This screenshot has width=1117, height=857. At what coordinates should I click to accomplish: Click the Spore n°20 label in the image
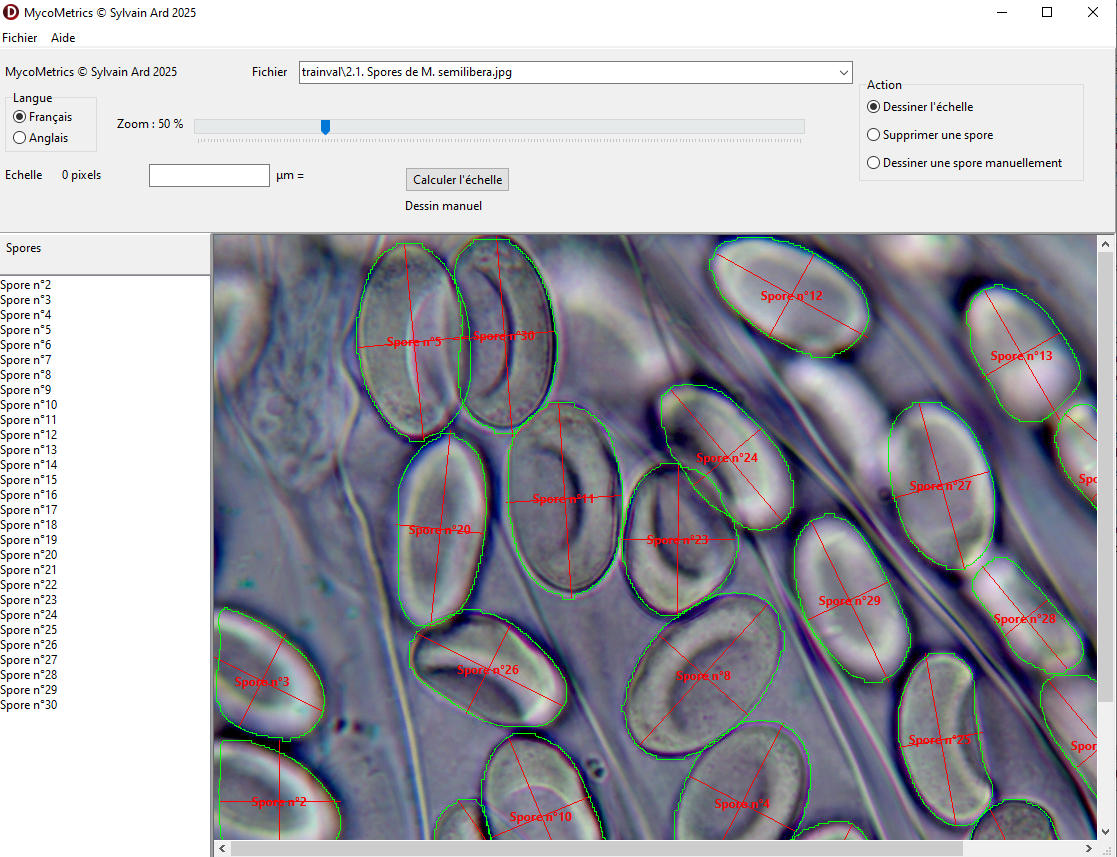coord(440,530)
